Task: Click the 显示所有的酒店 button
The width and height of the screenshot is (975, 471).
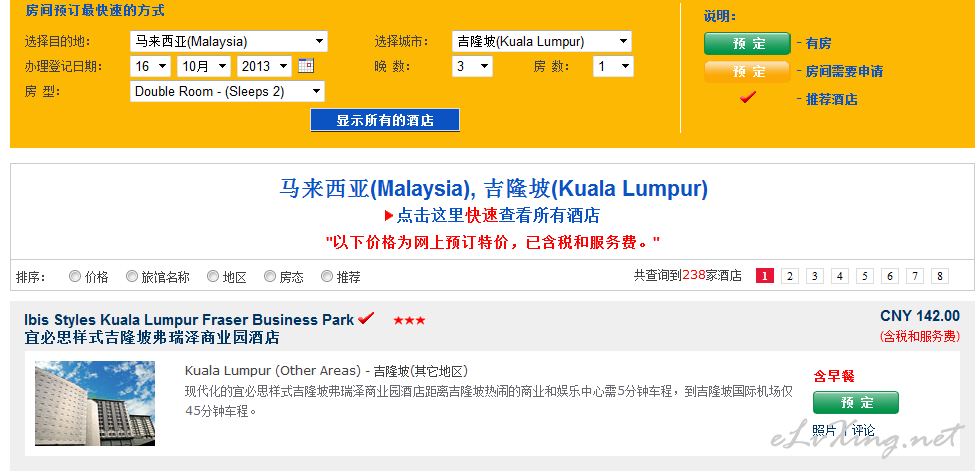Action: click(x=385, y=120)
